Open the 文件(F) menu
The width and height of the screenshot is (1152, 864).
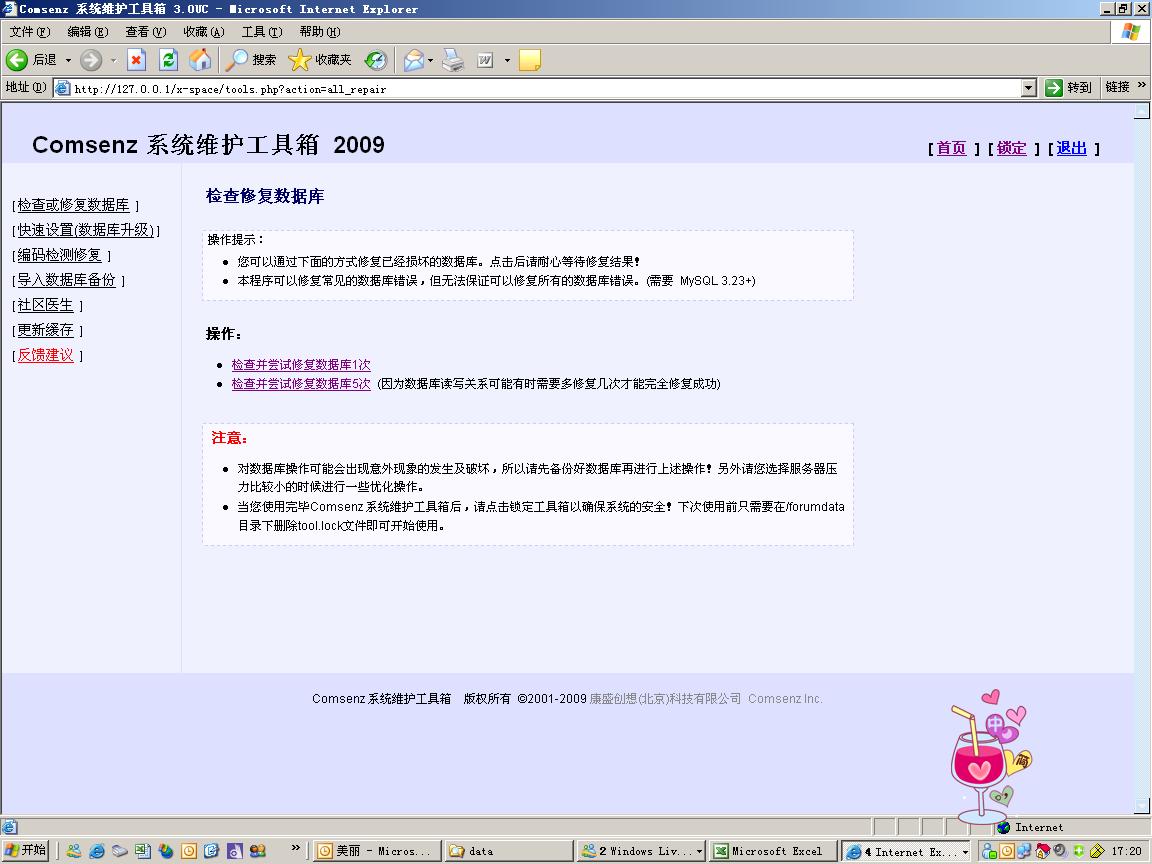[30, 32]
